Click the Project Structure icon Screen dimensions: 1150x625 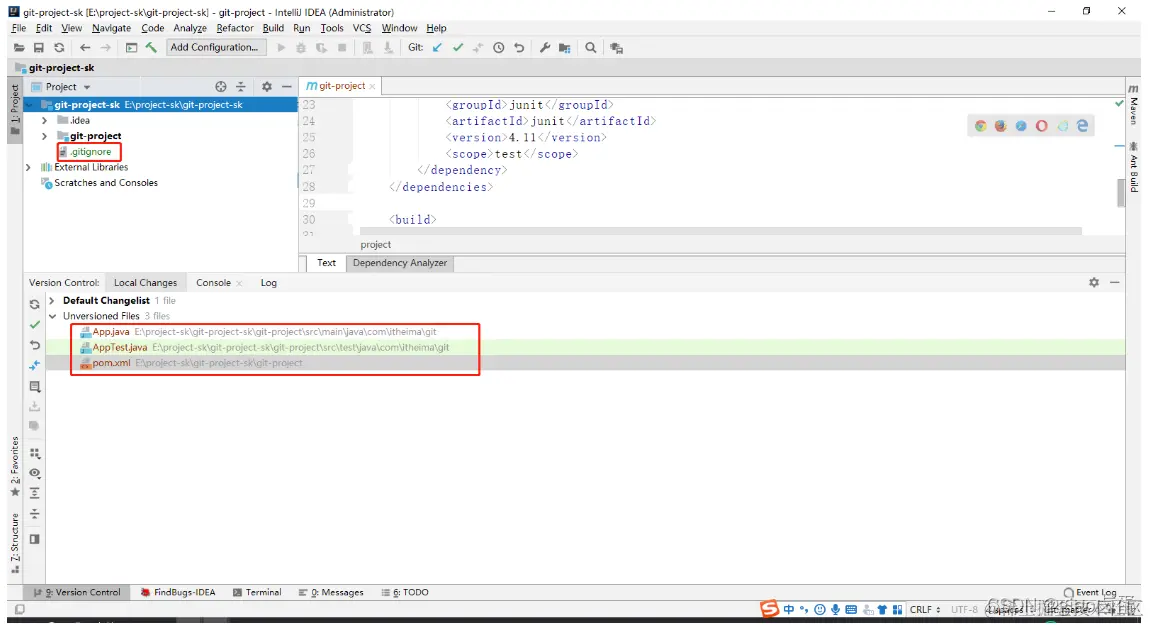point(565,48)
